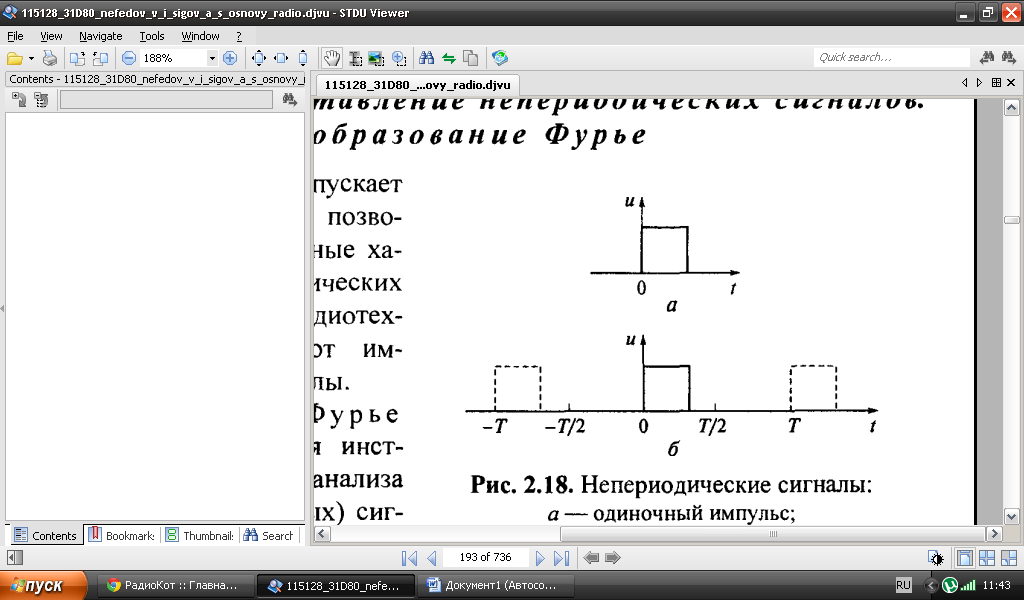Screen dimensions: 1024x600
Task: Open the Window menu
Action: (x=200, y=36)
